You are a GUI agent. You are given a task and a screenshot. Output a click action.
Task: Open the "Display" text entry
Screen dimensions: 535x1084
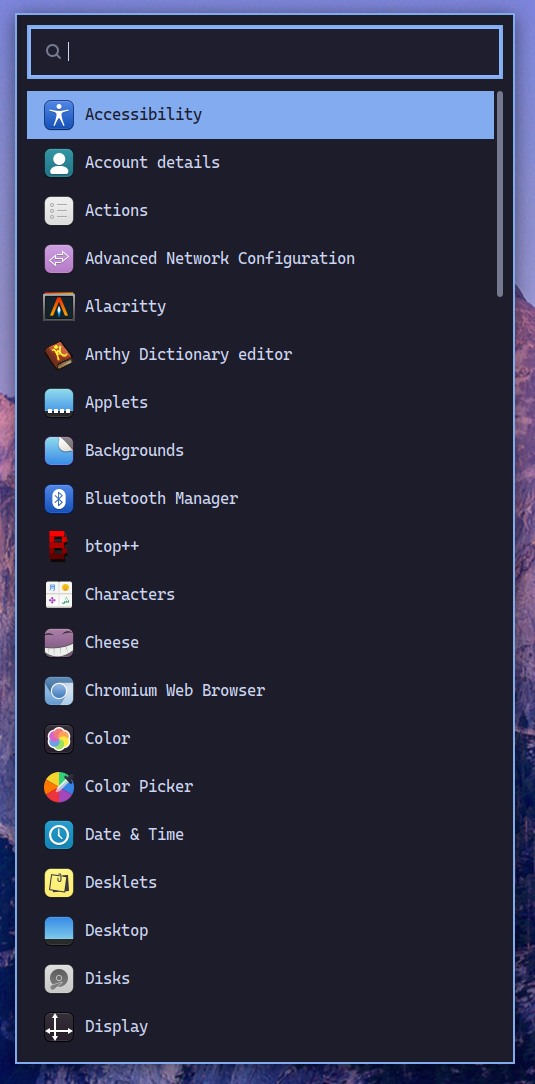click(116, 1027)
